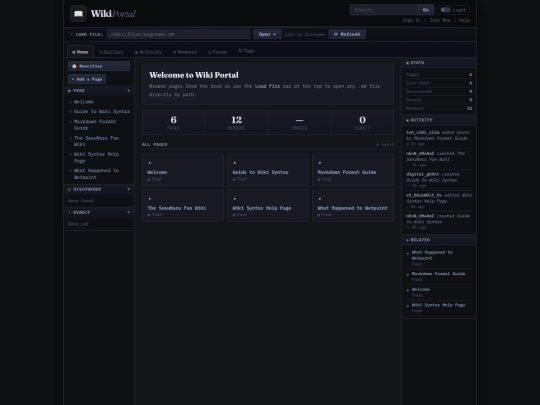Open Welcome under Related

[x=420, y=290]
